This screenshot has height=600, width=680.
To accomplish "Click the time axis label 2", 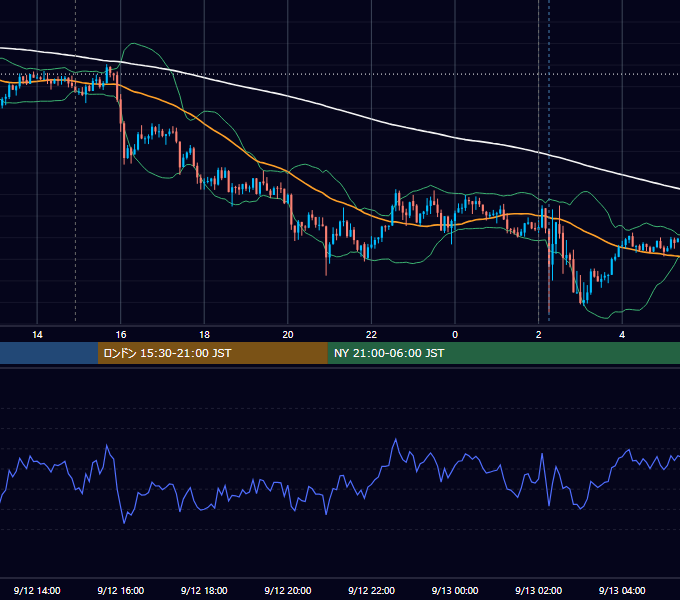I will (539, 334).
